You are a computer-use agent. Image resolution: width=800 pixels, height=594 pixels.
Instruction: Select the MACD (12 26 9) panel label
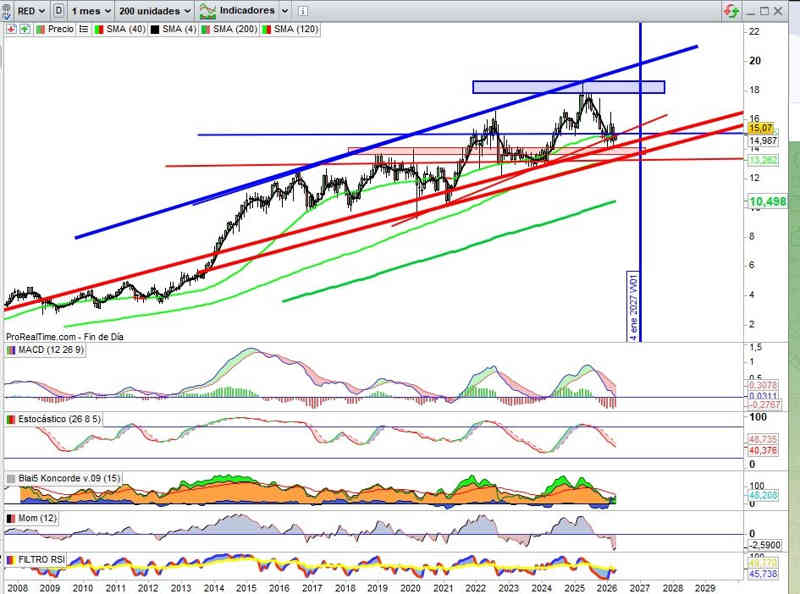tap(51, 348)
